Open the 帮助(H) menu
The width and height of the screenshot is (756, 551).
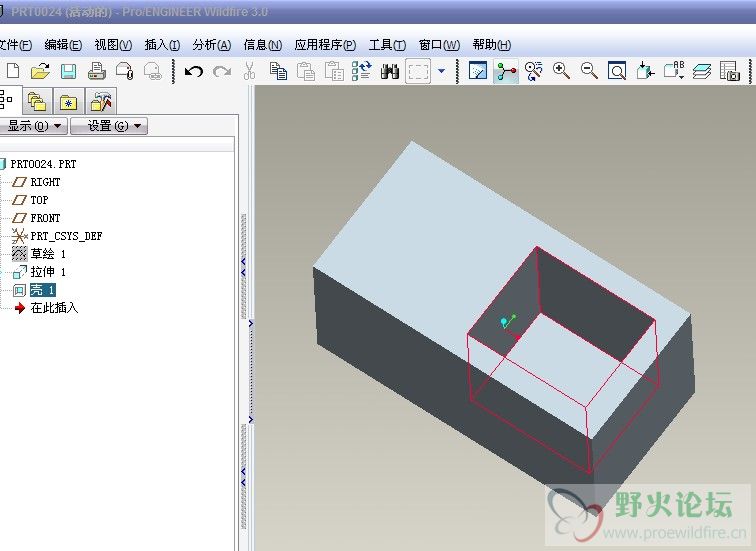click(491, 45)
